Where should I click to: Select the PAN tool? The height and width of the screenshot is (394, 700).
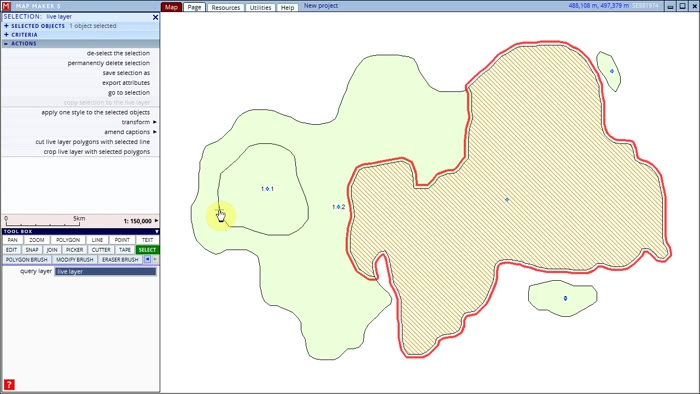point(12,240)
